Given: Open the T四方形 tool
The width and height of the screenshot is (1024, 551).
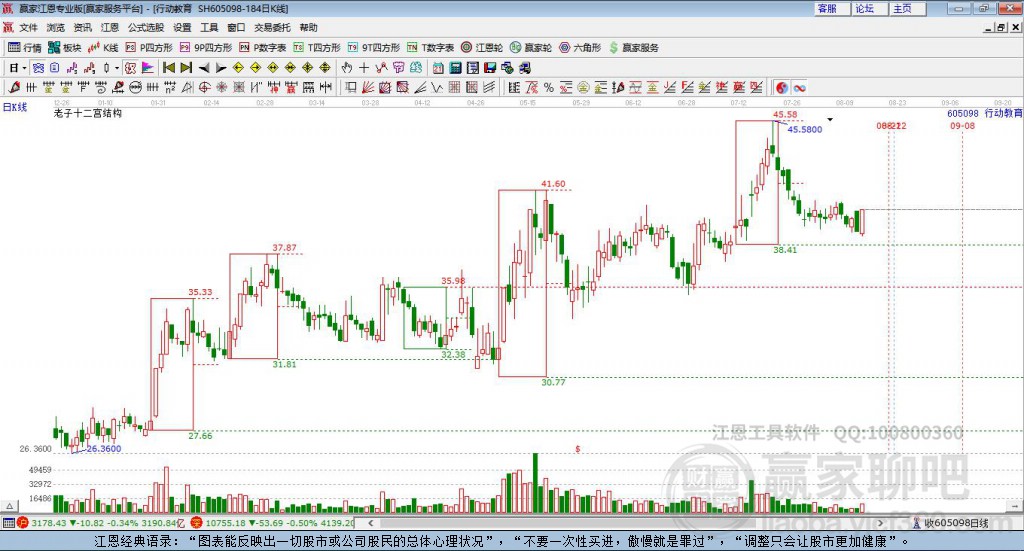Looking at the screenshot, I should [x=317, y=48].
